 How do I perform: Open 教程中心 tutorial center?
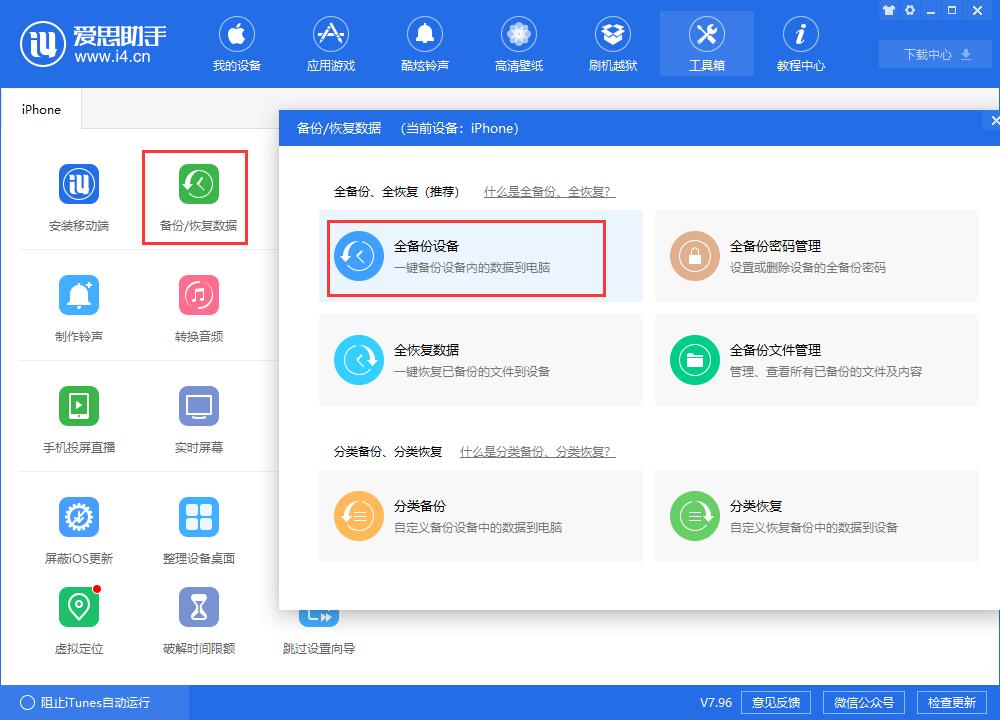click(800, 43)
